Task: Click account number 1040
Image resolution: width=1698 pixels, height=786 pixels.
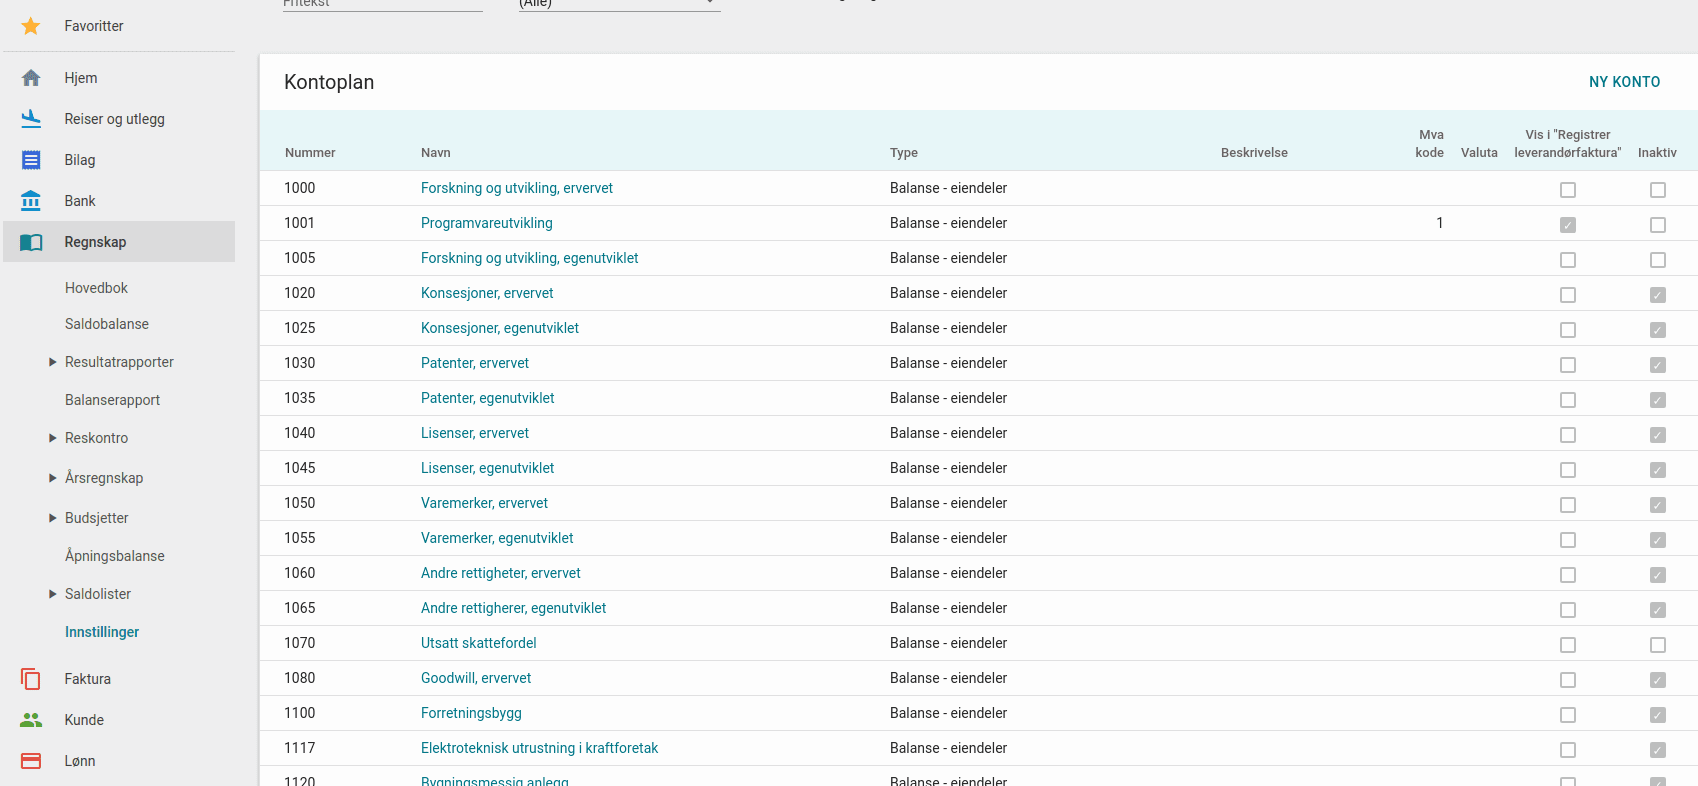Action: [x=300, y=433]
